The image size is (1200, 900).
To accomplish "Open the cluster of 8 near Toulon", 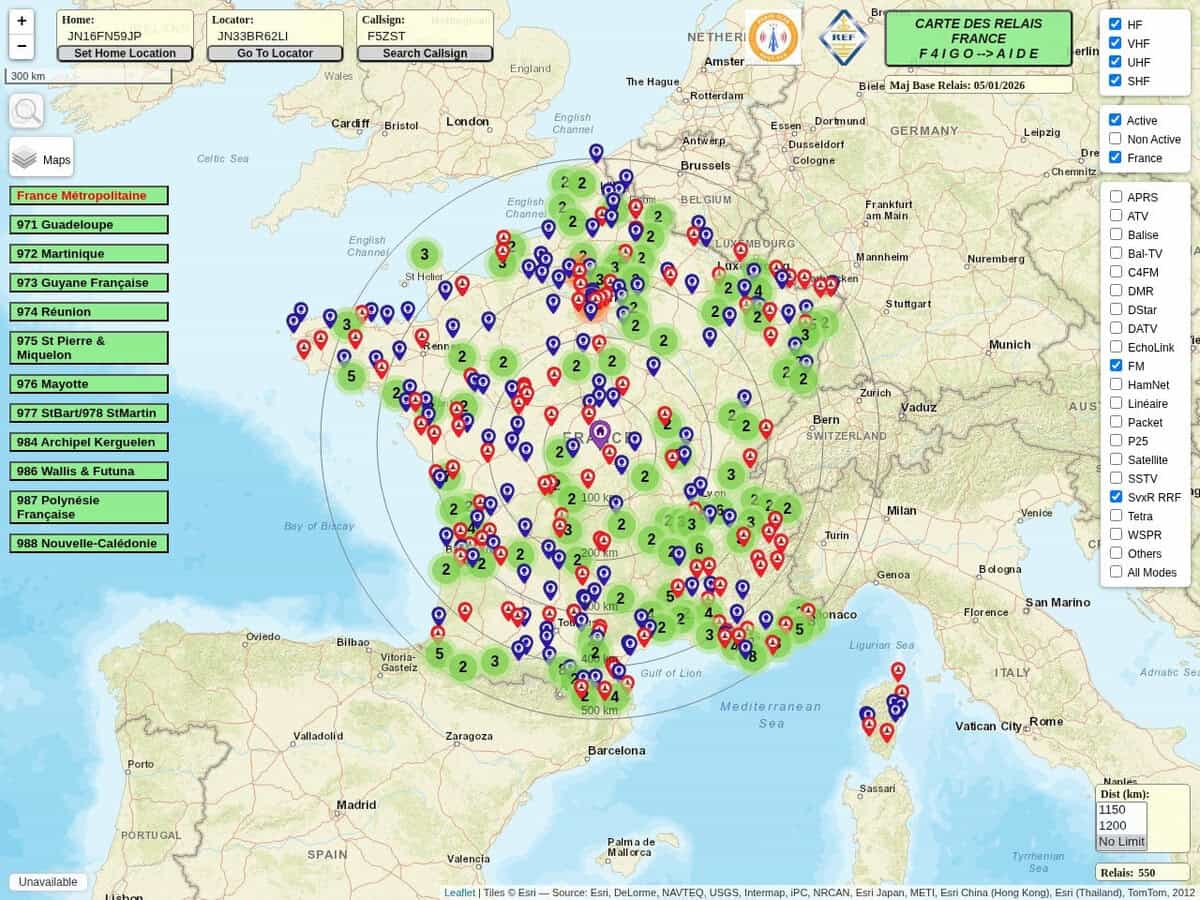I will pos(752,656).
